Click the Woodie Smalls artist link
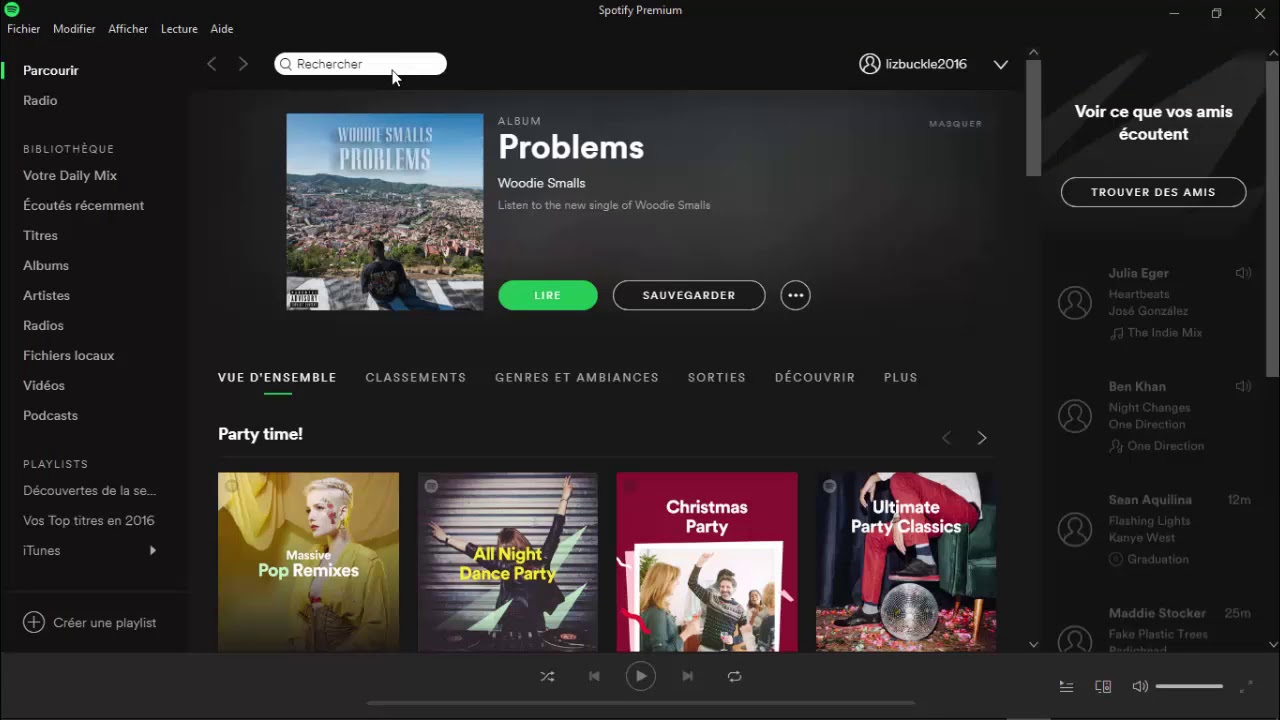The width and height of the screenshot is (1280, 720). 542,183
